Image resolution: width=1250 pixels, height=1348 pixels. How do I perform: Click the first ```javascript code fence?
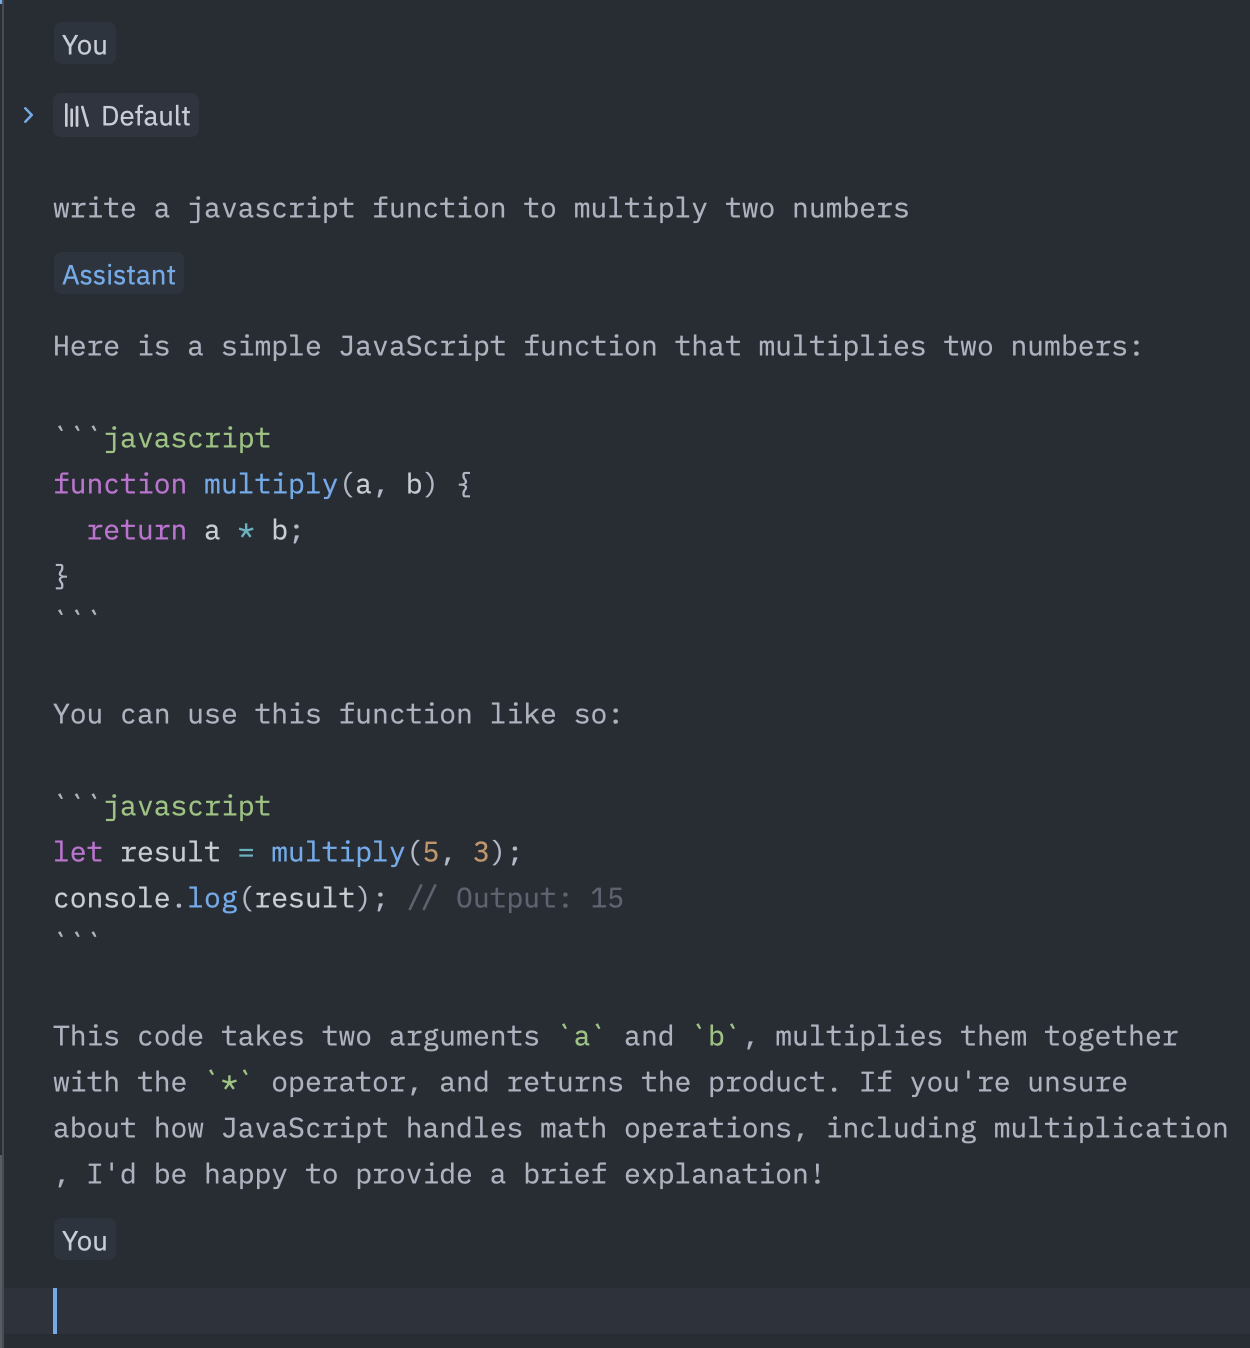tap(162, 438)
